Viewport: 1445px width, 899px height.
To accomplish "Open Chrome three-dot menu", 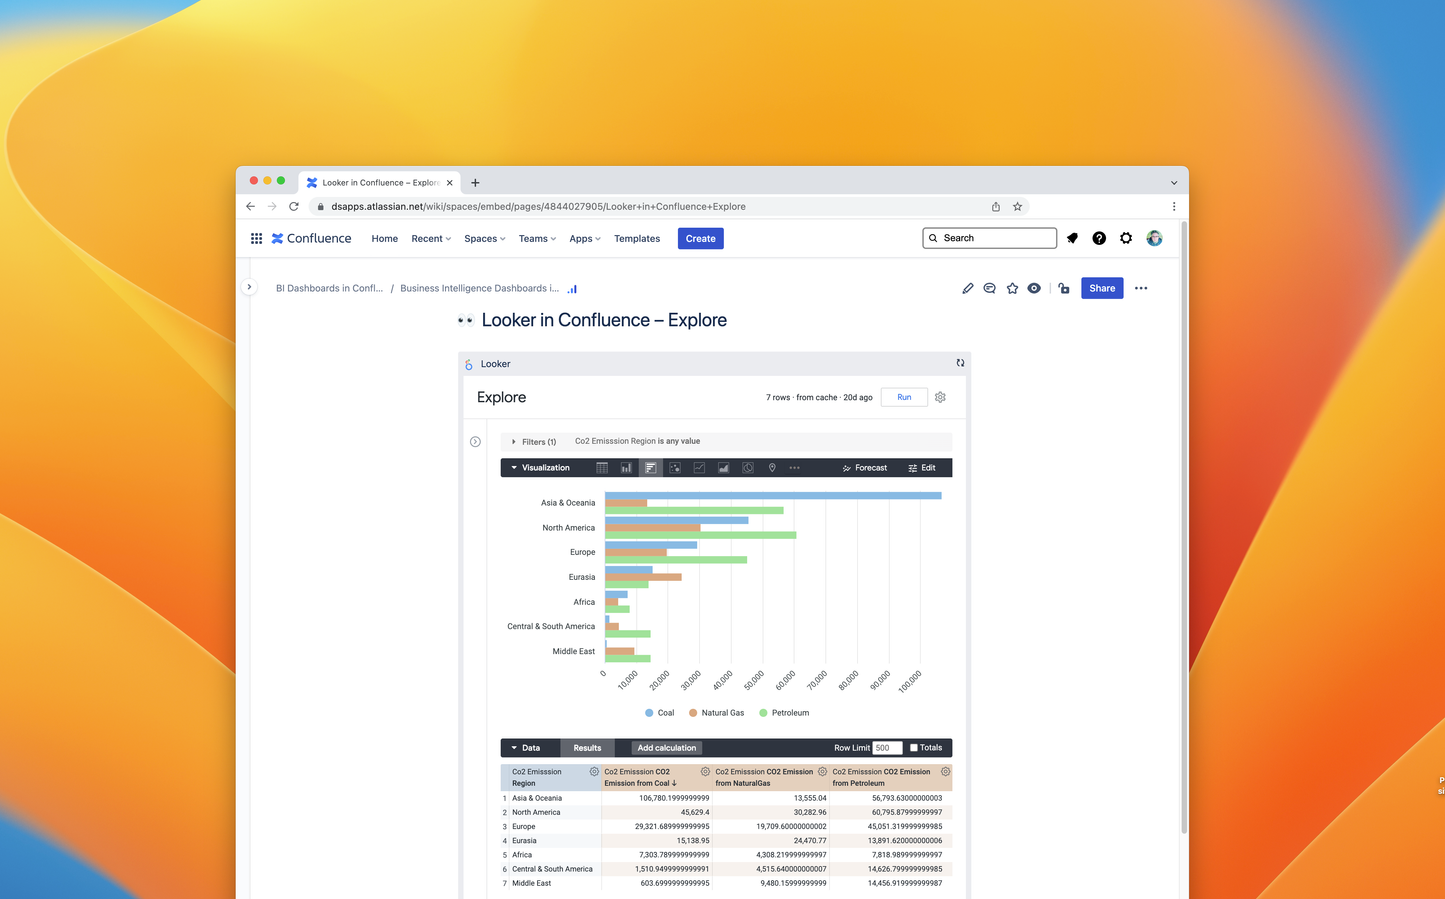I will click(x=1174, y=207).
